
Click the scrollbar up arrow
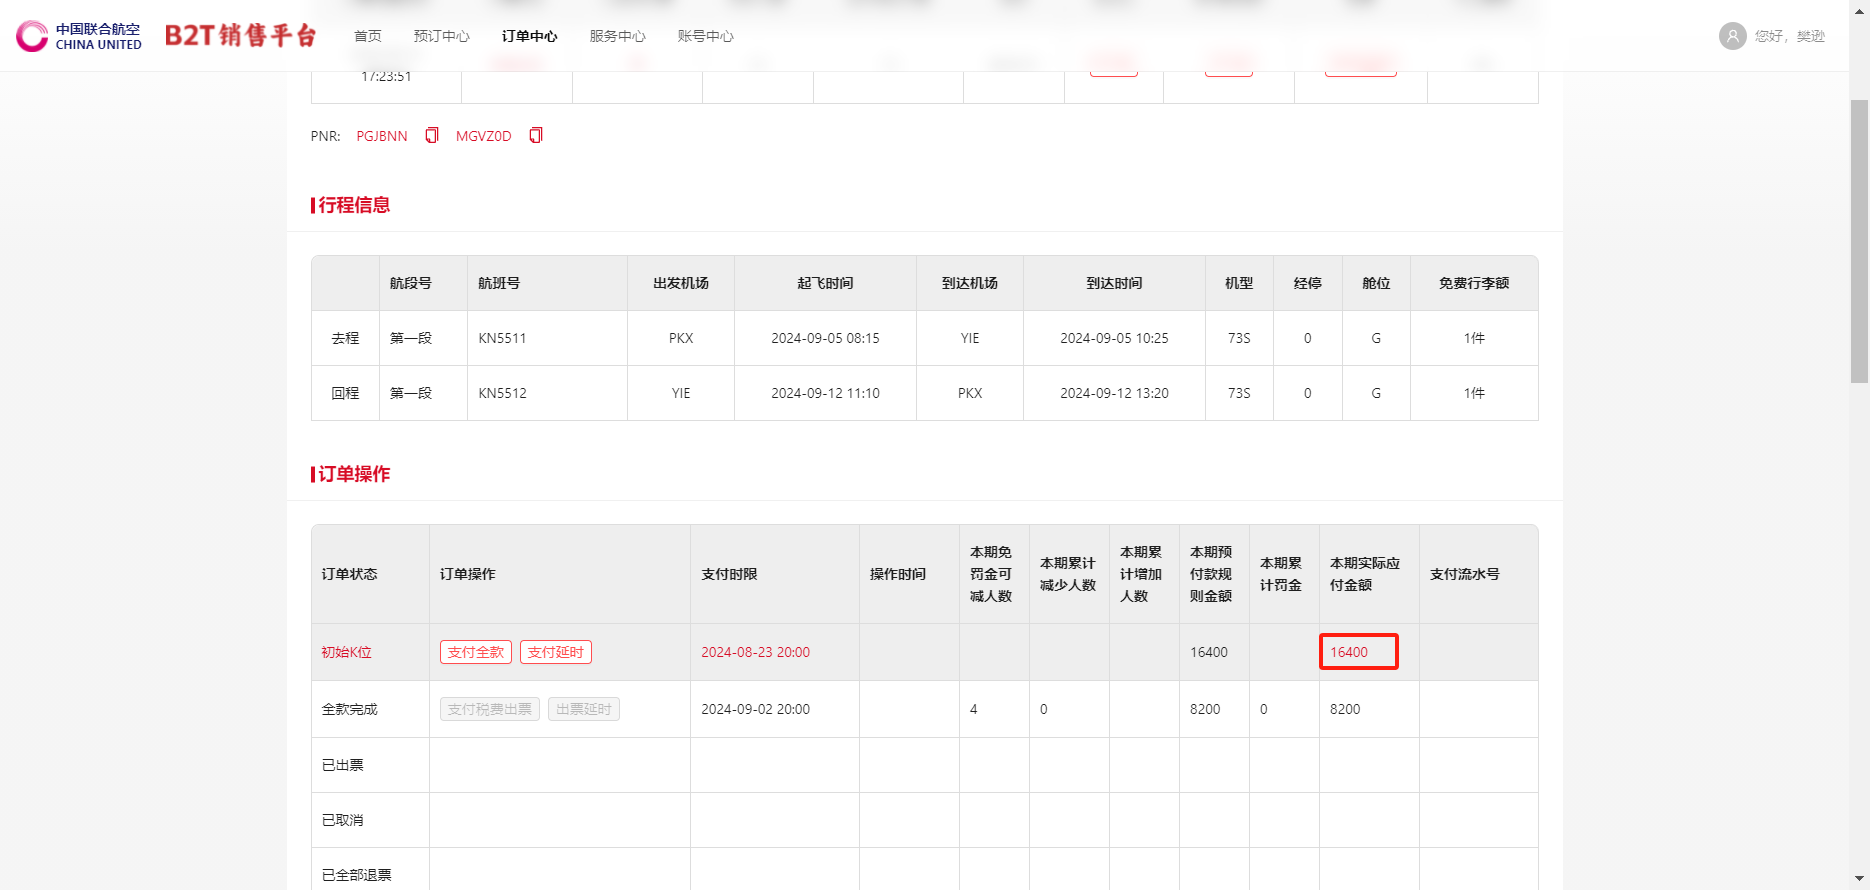coord(1859,8)
